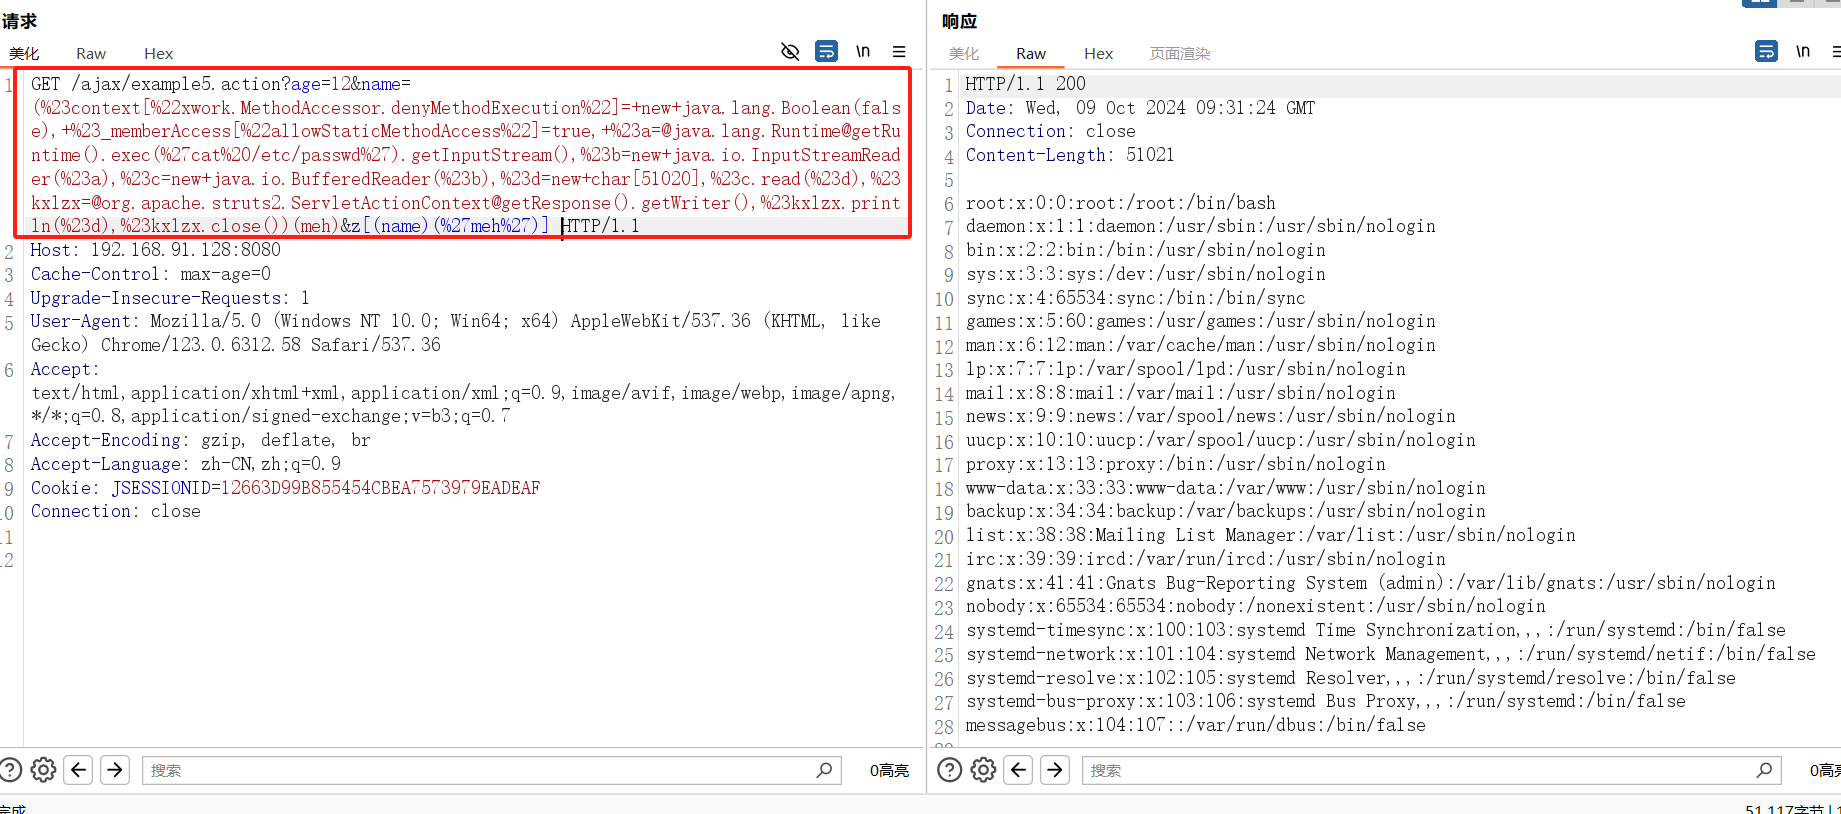
Task: Select response Hex tab
Action: pos(1098,54)
